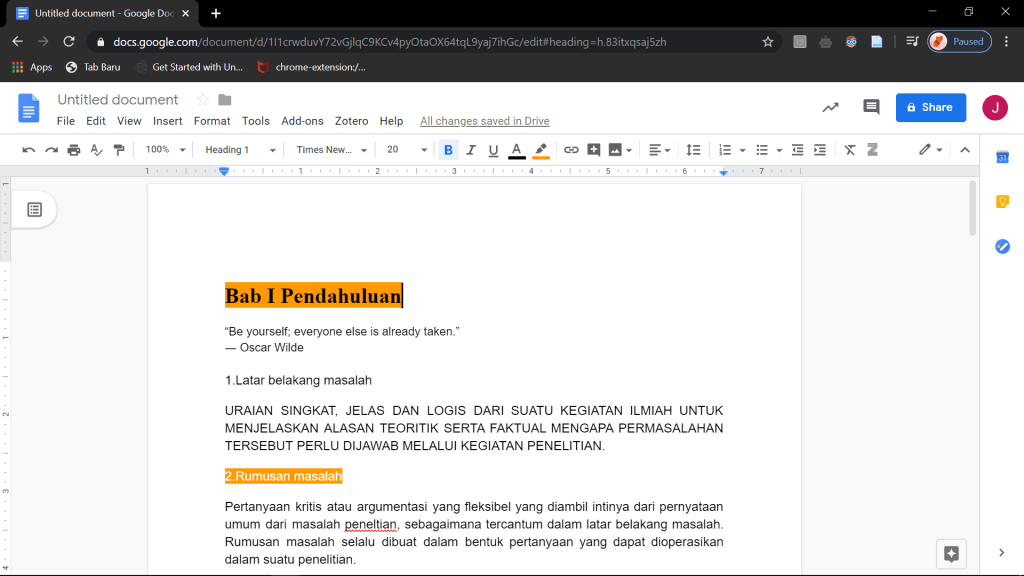
Task: Click All changes saved in Drive link
Action: (x=484, y=121)
